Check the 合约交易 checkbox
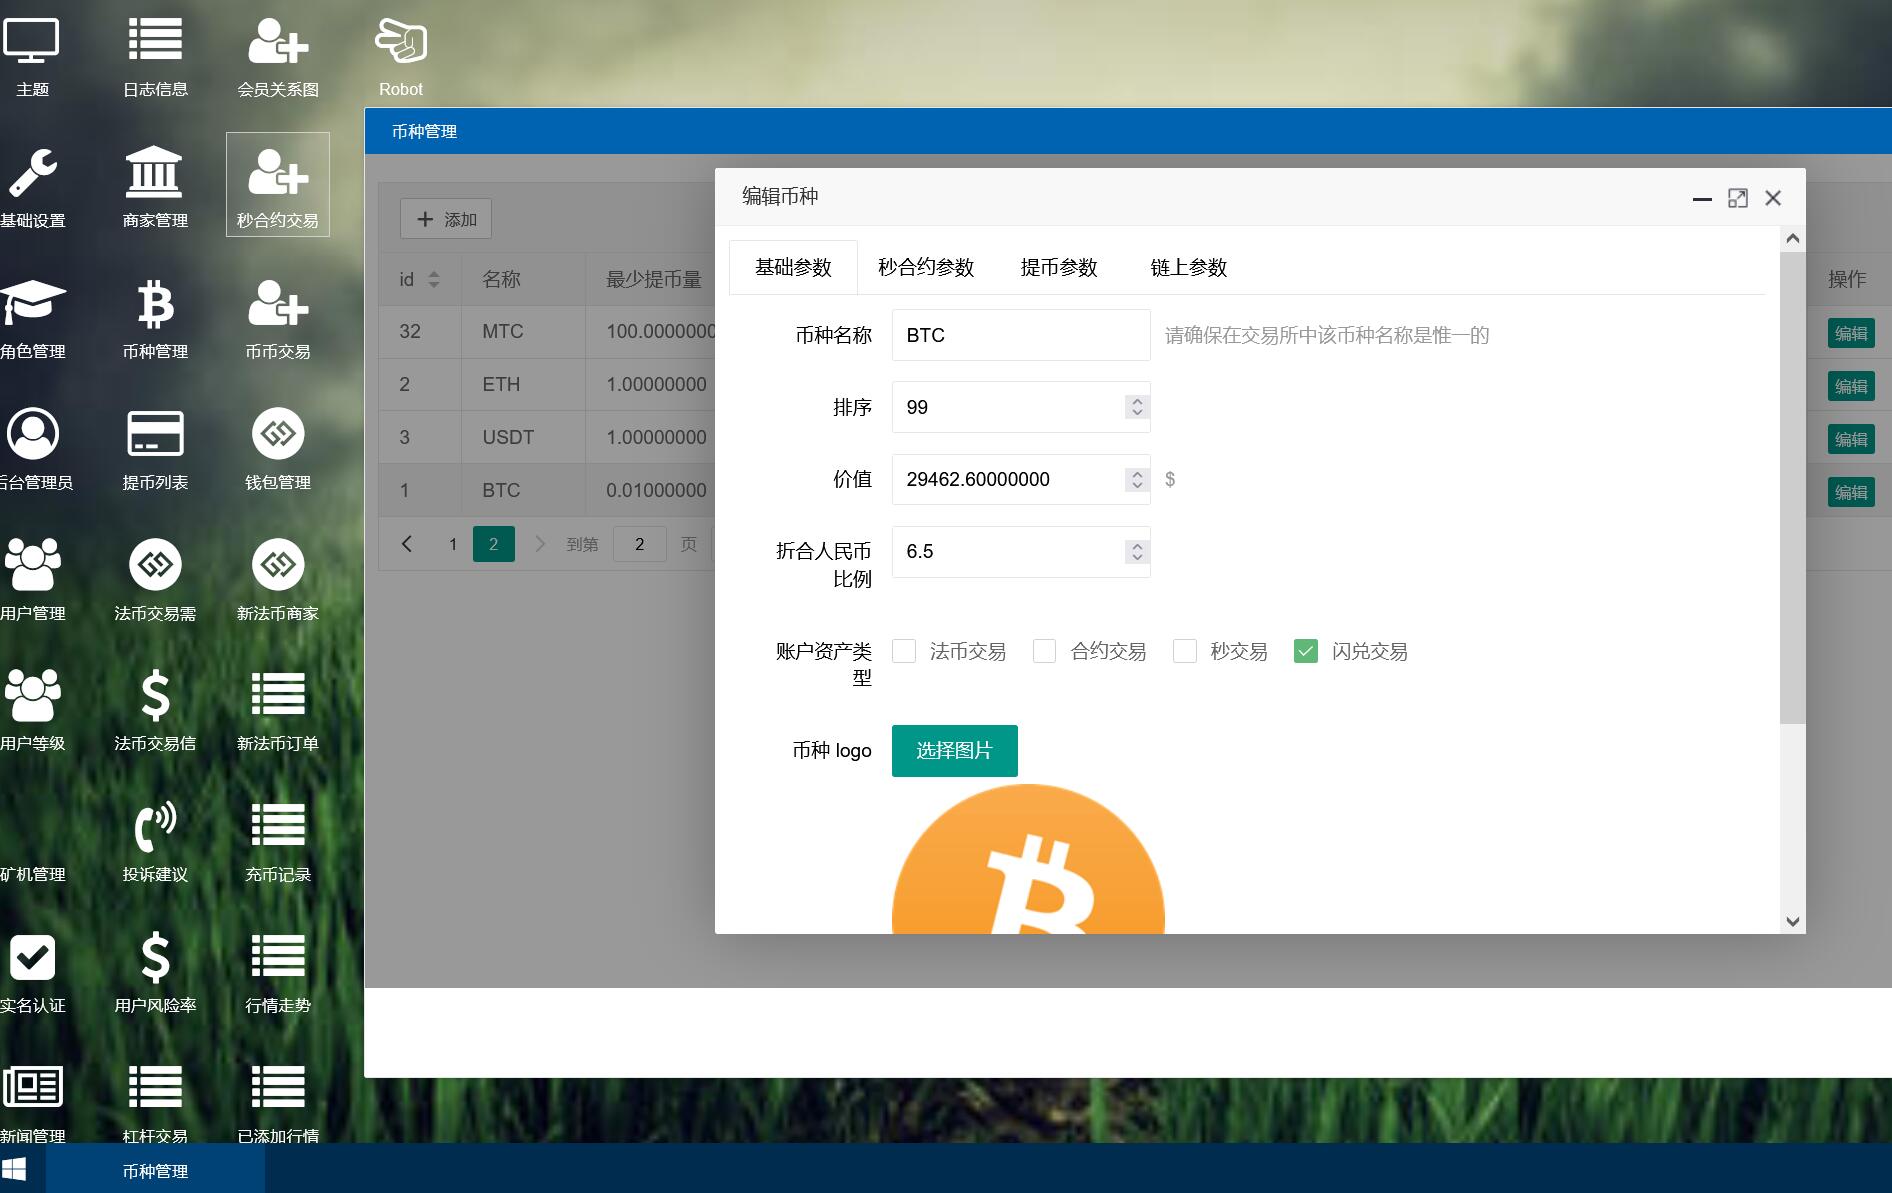 pyautogui.click(x=1044, y=651)
